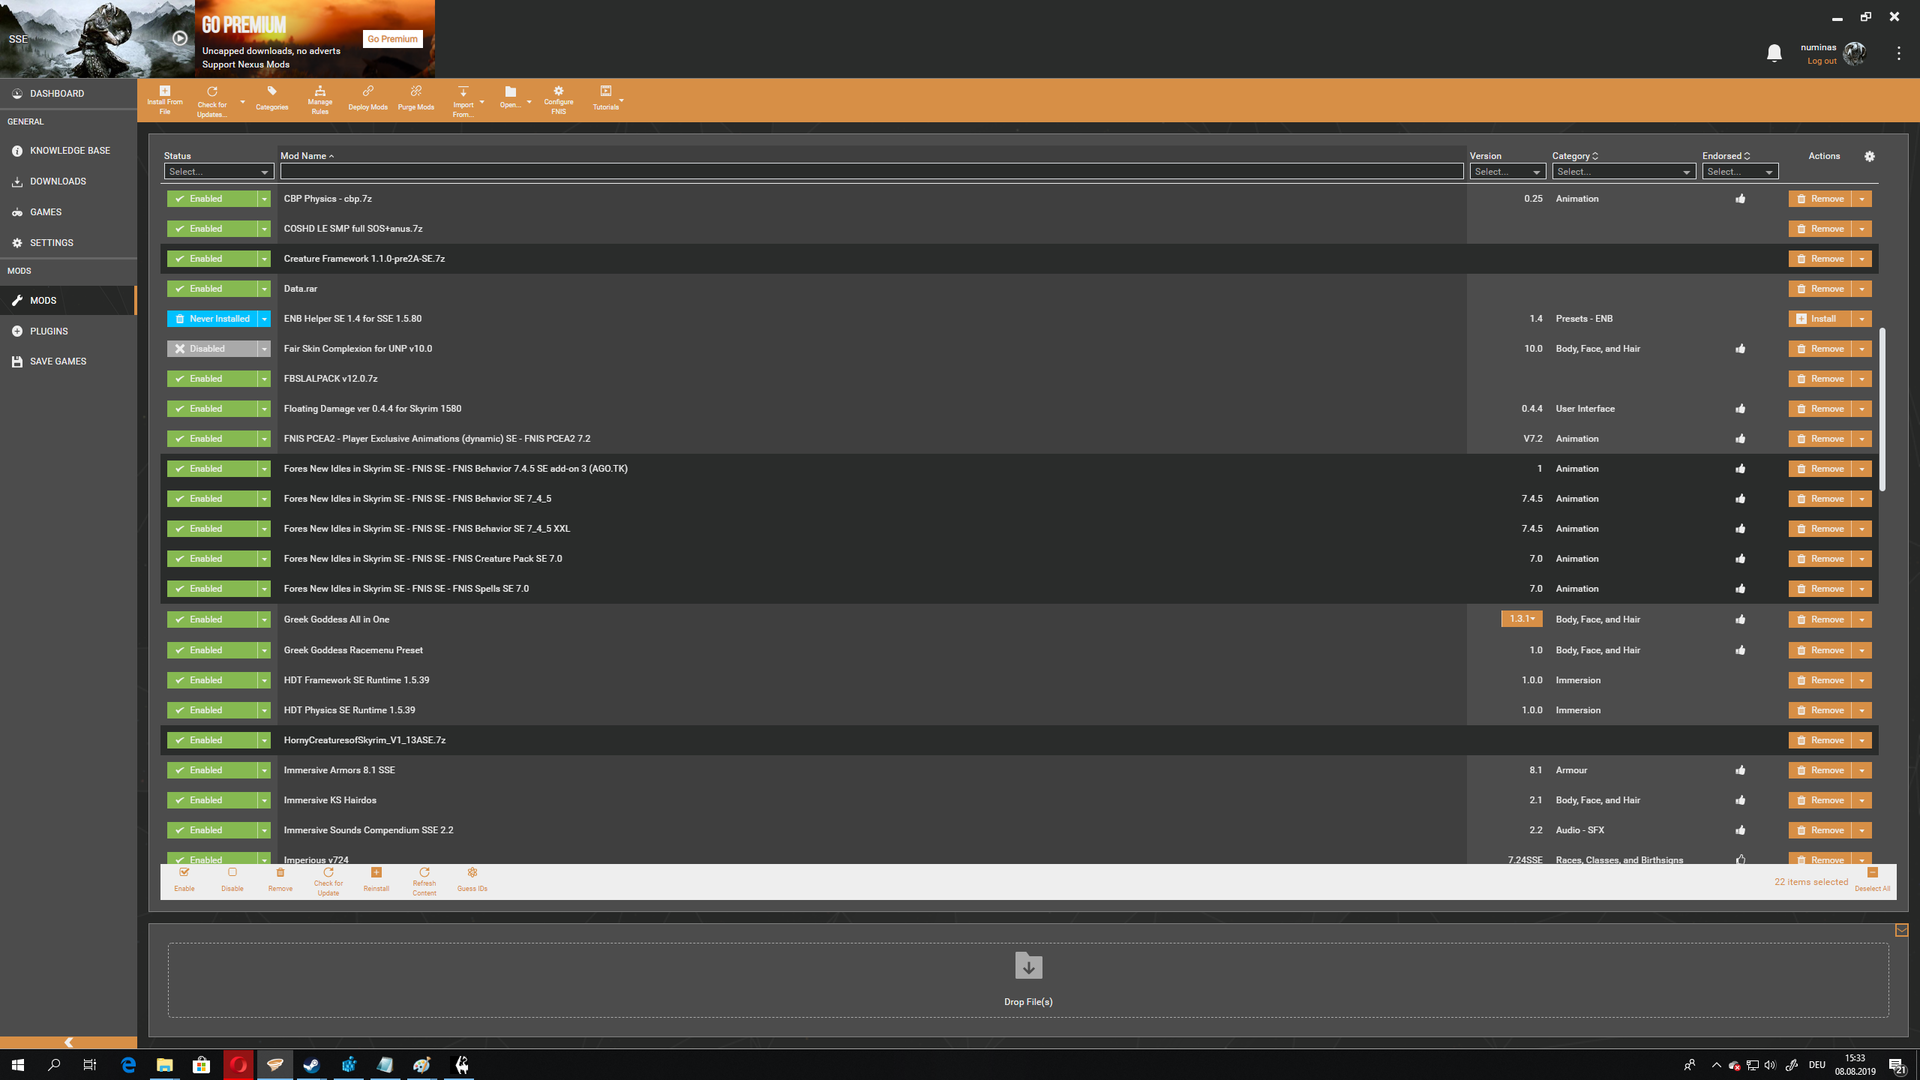This screenshot has width=1920, height=1080.
Task: Expand status dropdown arrow for Creature Framework
Action: tap(264, 259)
